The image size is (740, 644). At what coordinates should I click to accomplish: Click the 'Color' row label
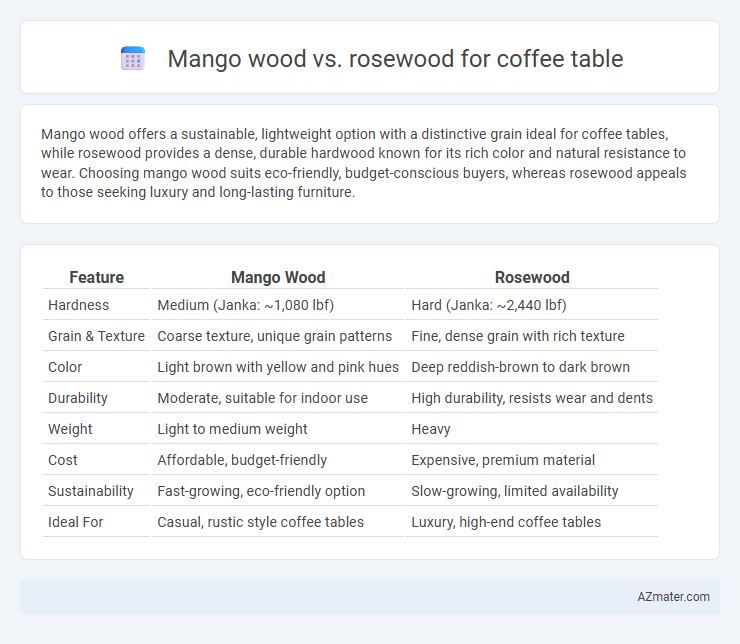[65, 367]
